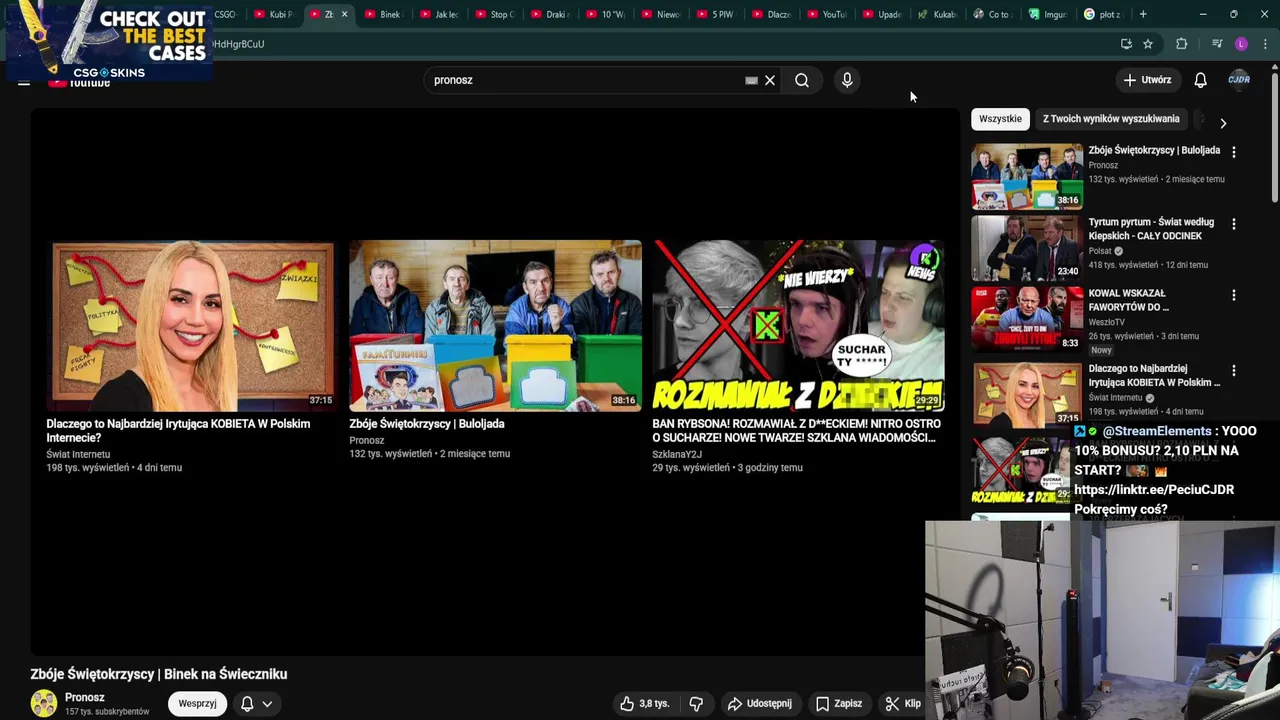This screenshot has height=720, width=1280.
Task: Open end-screen Rozmawiał z dzieckiem thumbnail
Action: coord(798,325)
